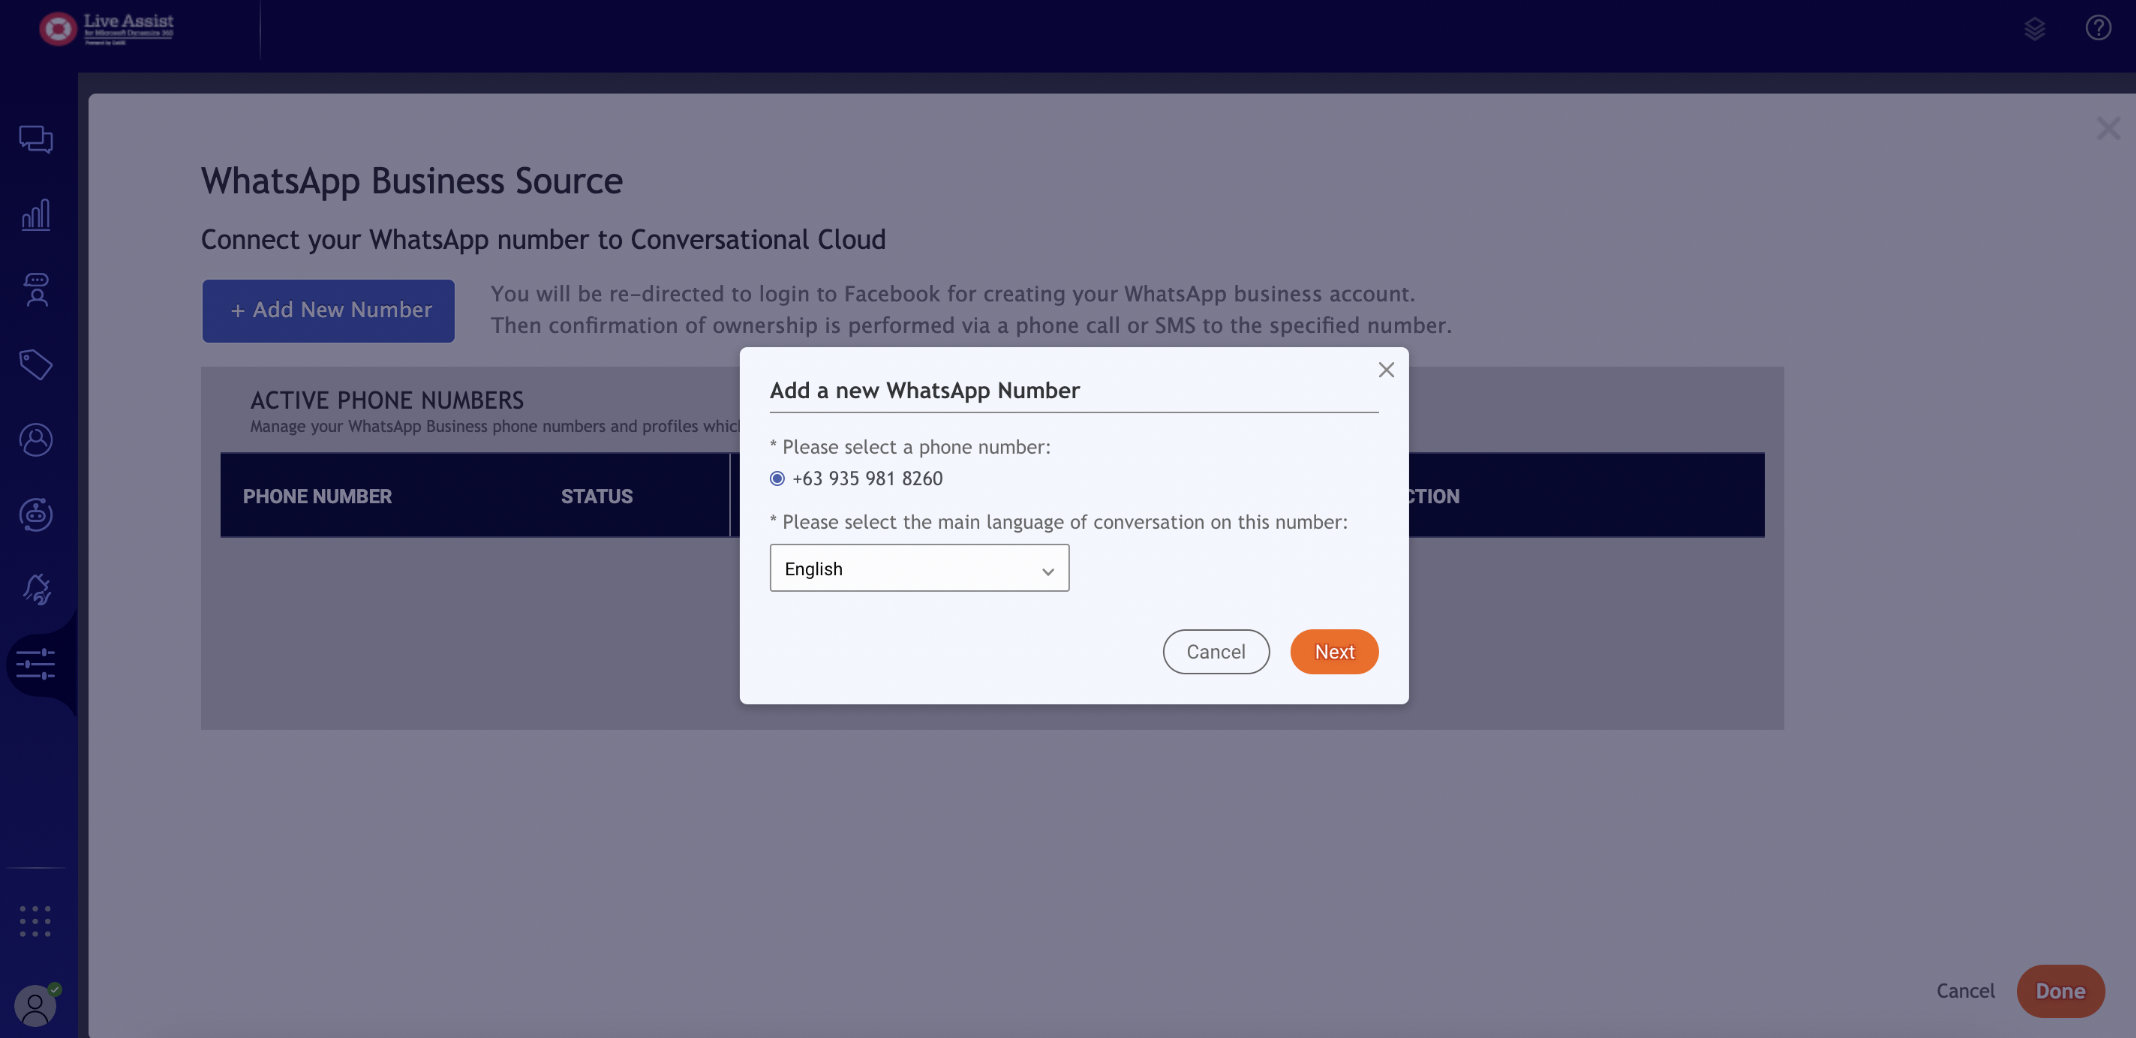This screenshot has height=1038, width=2136.
Task: Open the agent avatar status icon
Action: point(36,1005)
